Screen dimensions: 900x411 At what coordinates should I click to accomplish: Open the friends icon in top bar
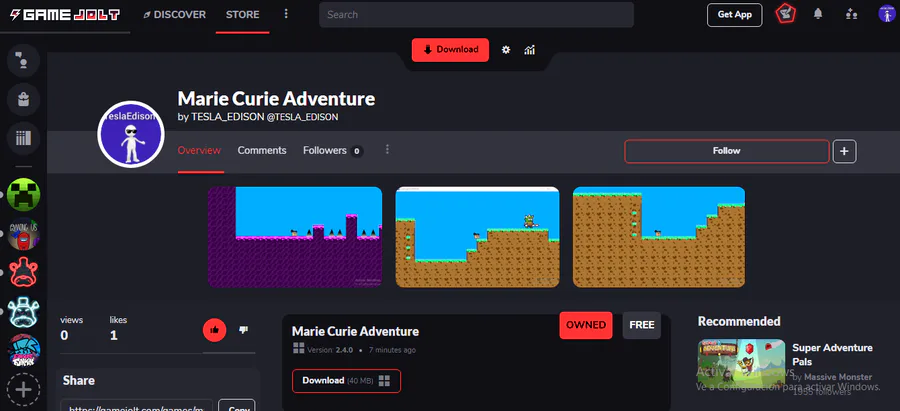852,14
